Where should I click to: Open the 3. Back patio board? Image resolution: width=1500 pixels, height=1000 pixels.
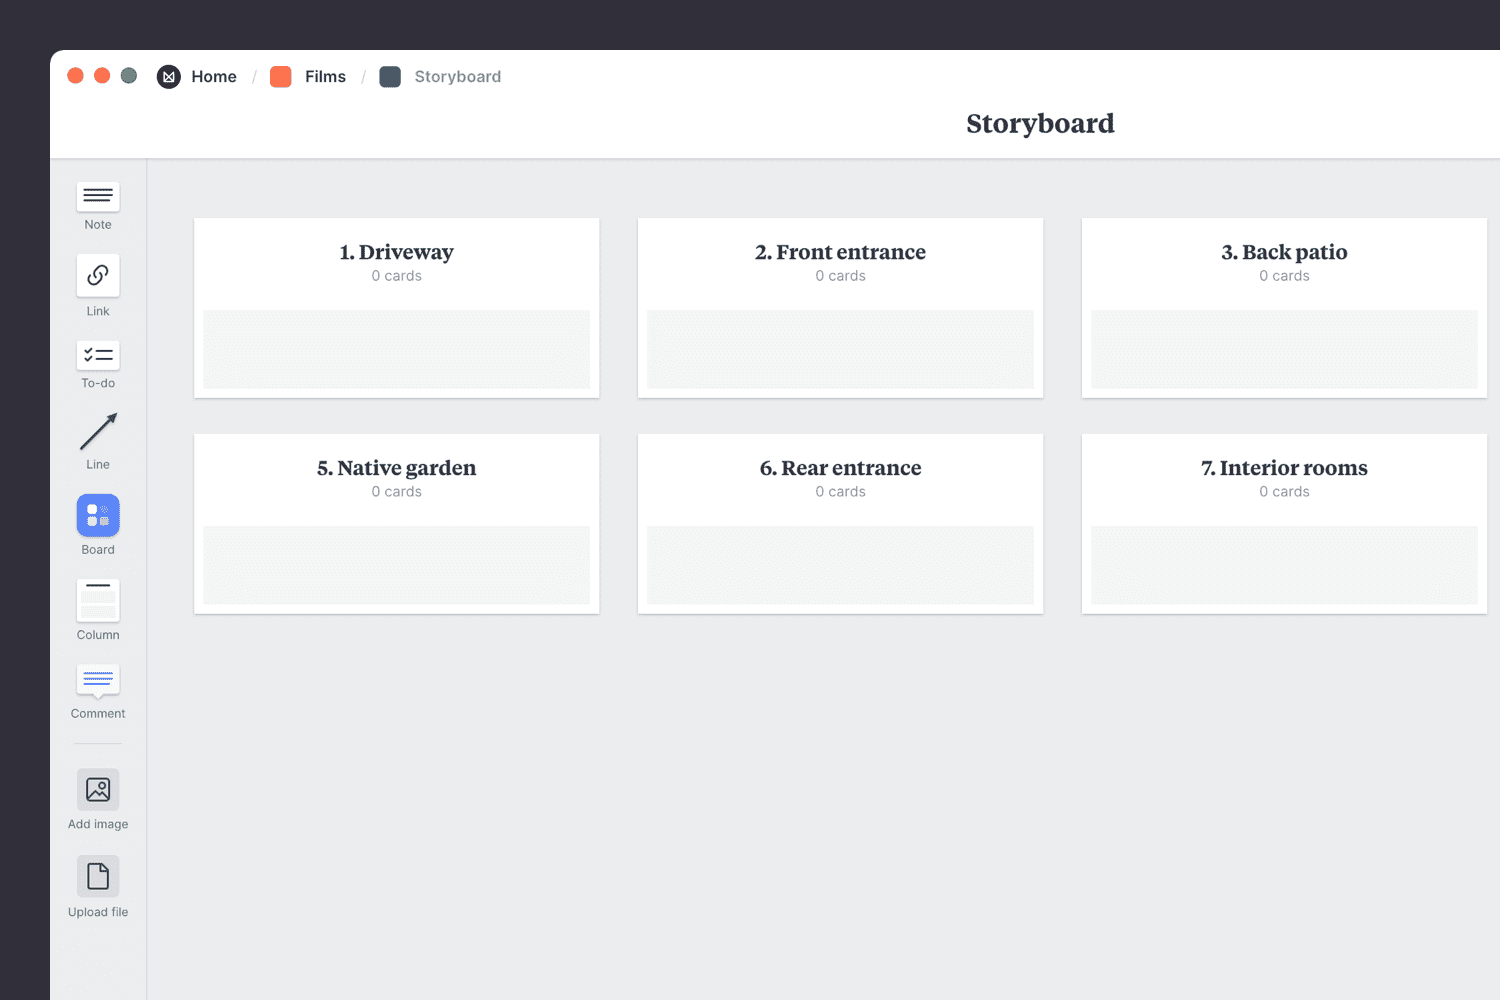[x=1284, y=252]
